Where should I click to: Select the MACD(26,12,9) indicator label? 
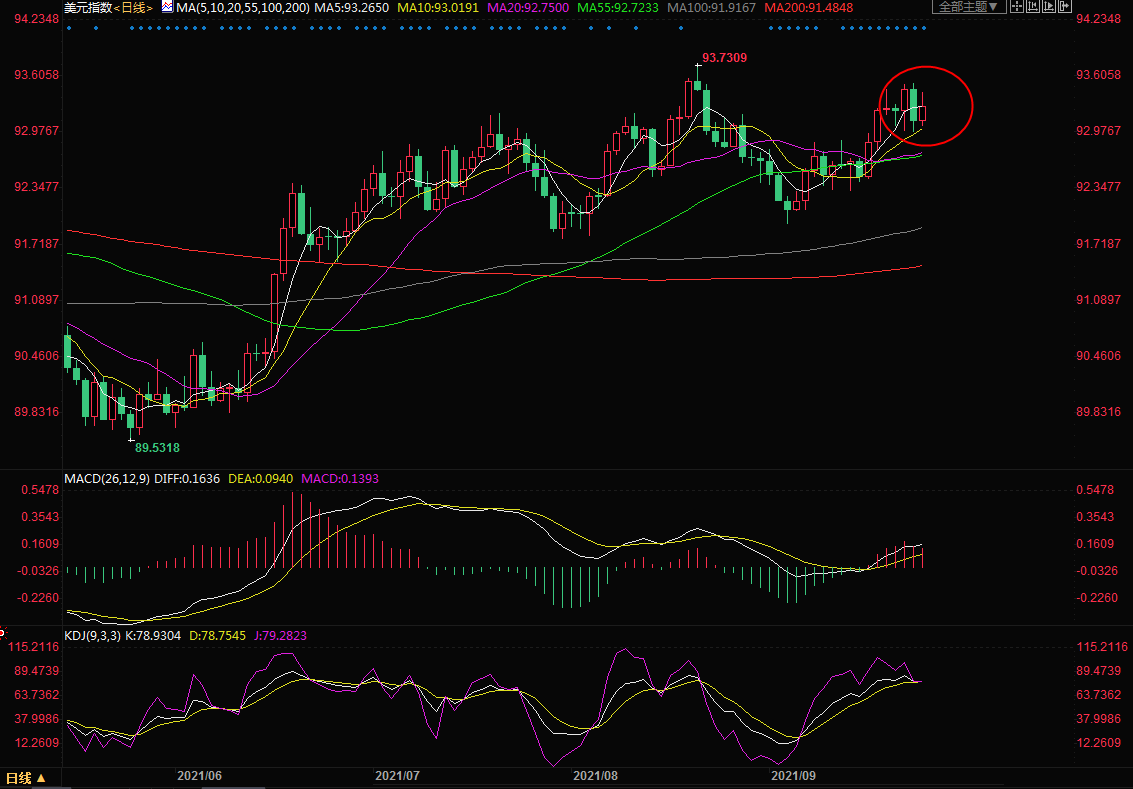click(107, 479)
